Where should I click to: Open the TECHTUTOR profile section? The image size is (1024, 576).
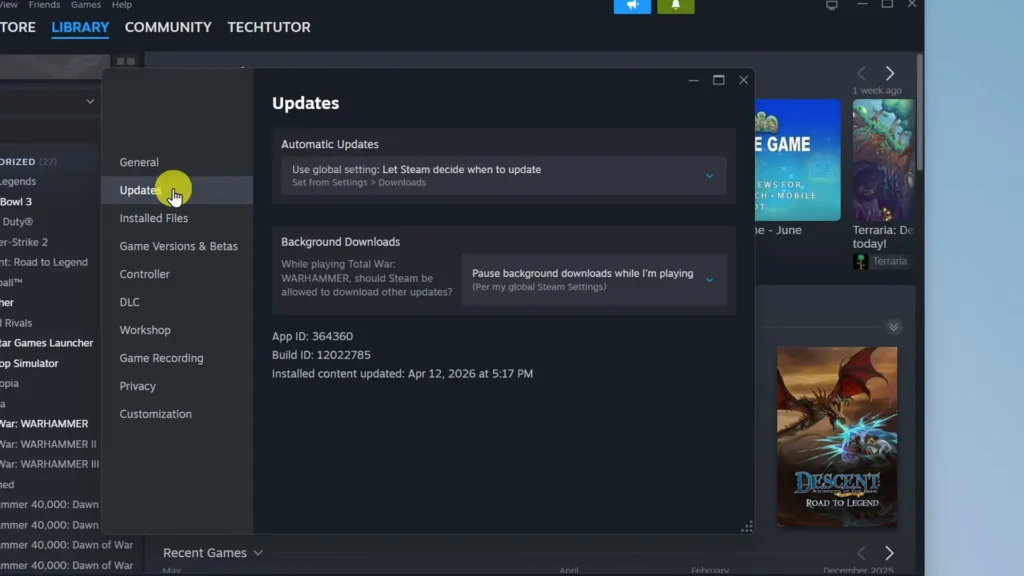click(x=269, y=27)
